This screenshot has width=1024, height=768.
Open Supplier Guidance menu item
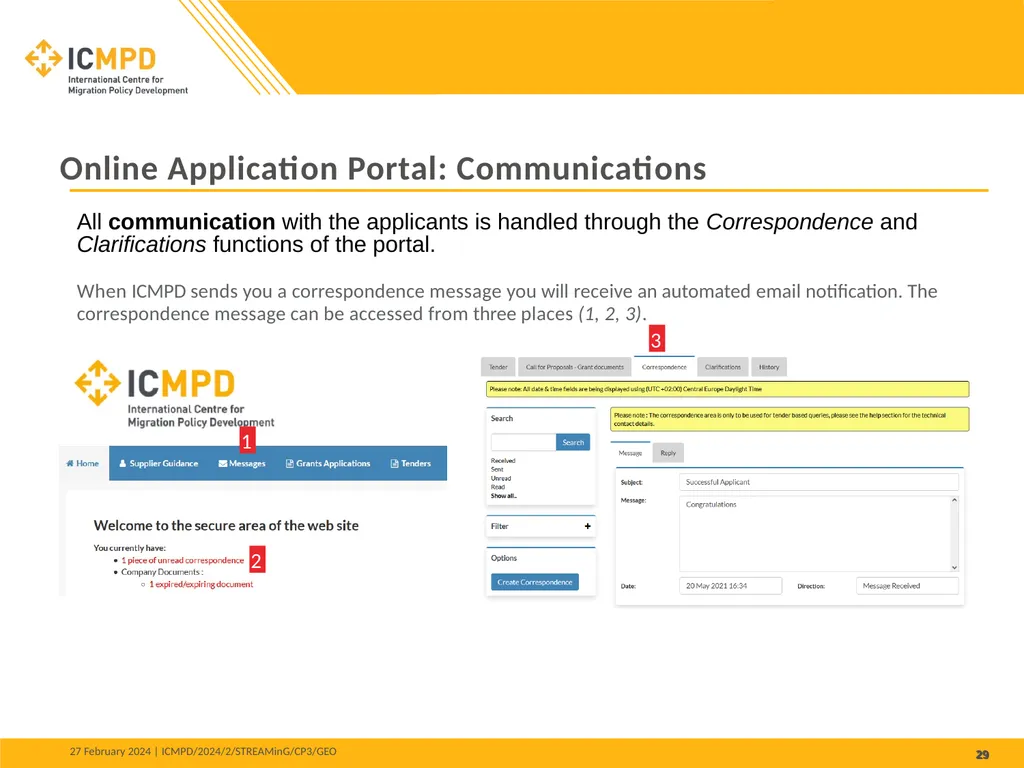159,464
